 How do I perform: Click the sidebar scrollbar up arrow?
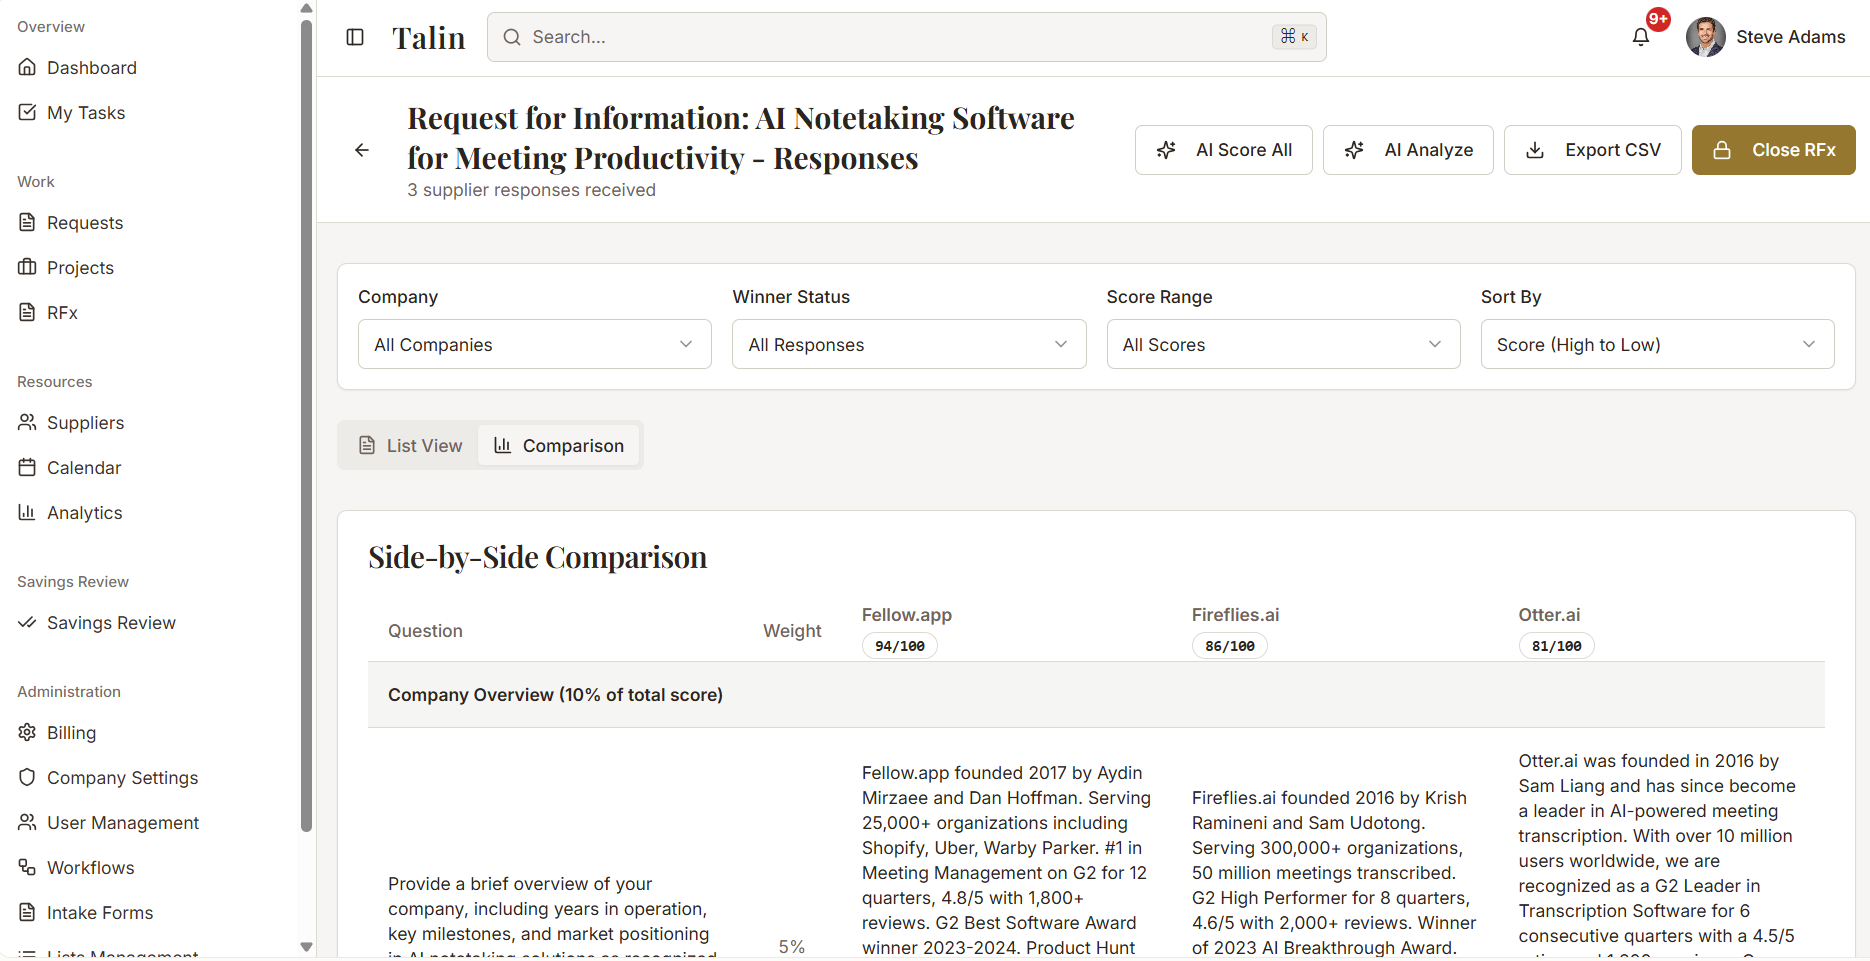click(307, 8)
